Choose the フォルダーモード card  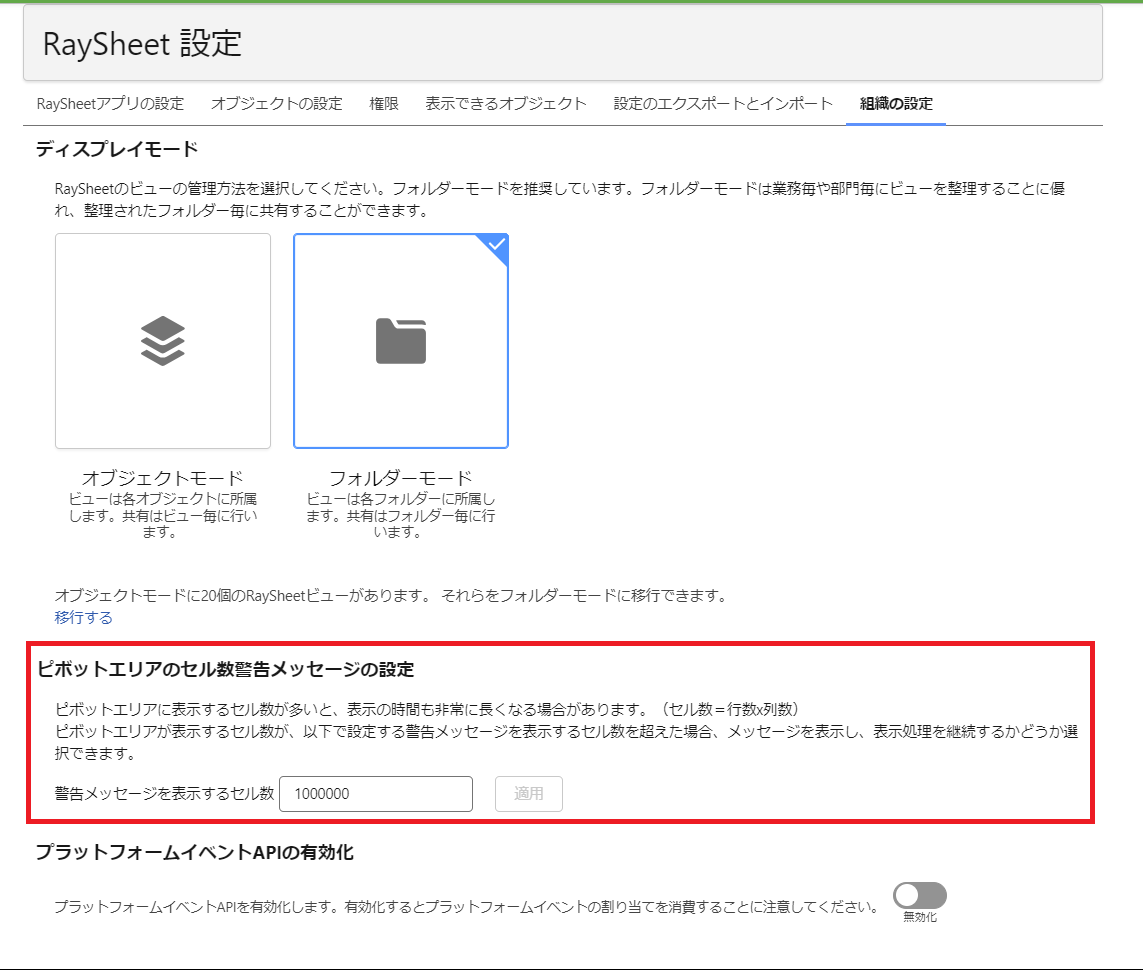[401, 341]
